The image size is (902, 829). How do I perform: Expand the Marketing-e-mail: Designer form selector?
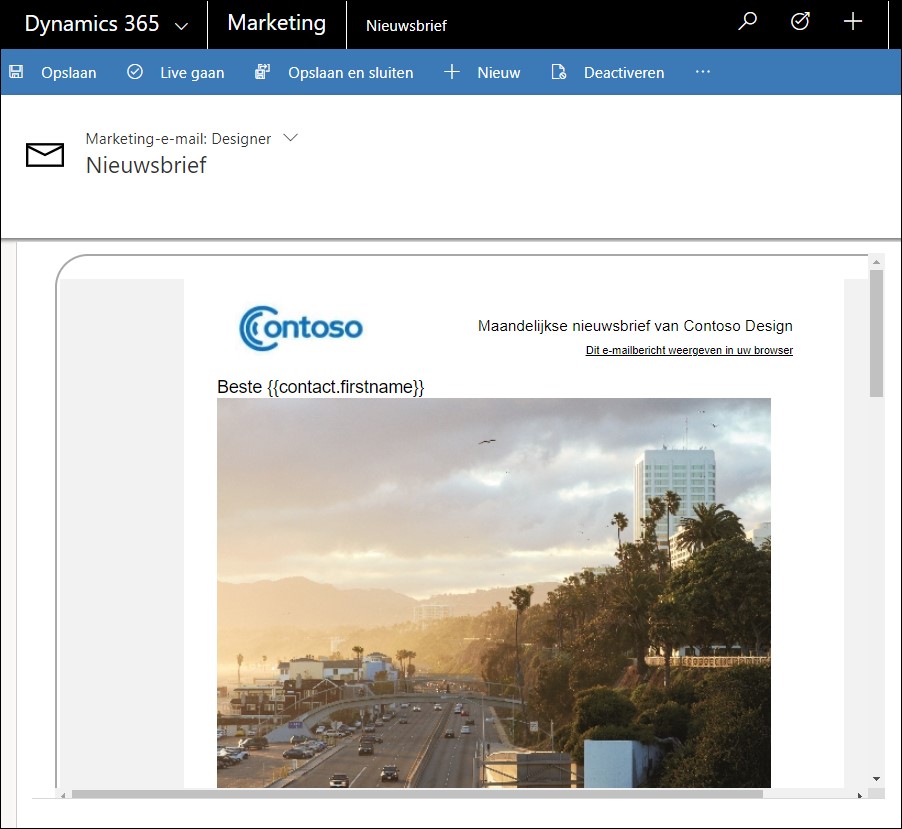(x=291, y=138)
